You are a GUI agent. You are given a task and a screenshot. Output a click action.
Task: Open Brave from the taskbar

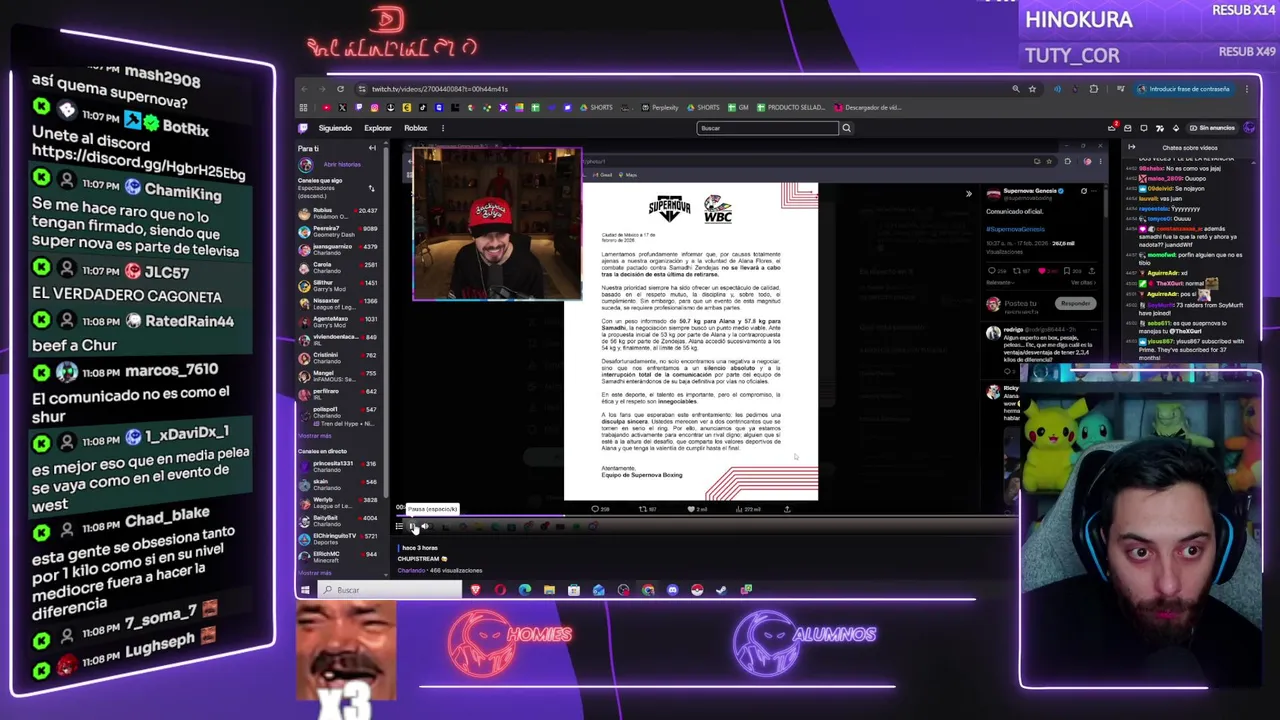coord(475,590)
